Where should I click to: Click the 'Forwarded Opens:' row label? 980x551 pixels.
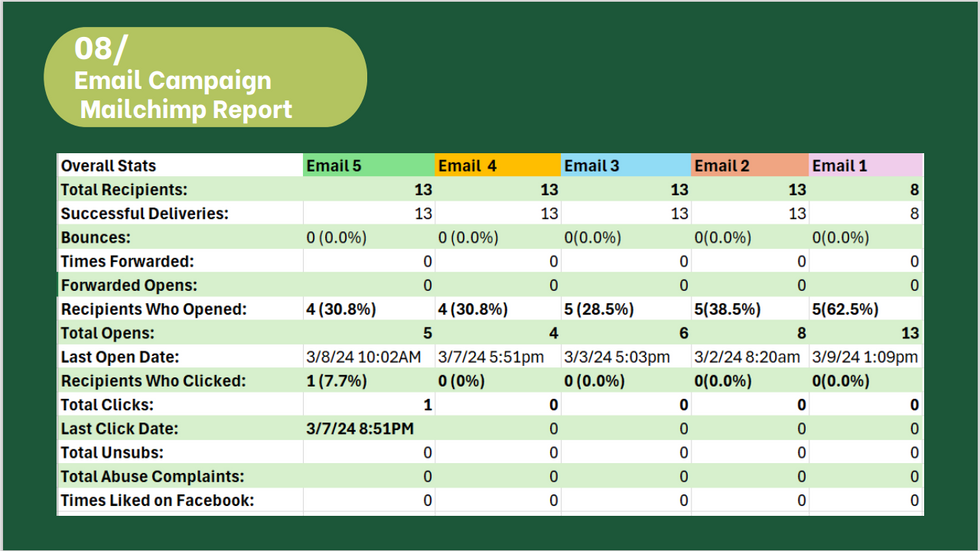(129, 285)
